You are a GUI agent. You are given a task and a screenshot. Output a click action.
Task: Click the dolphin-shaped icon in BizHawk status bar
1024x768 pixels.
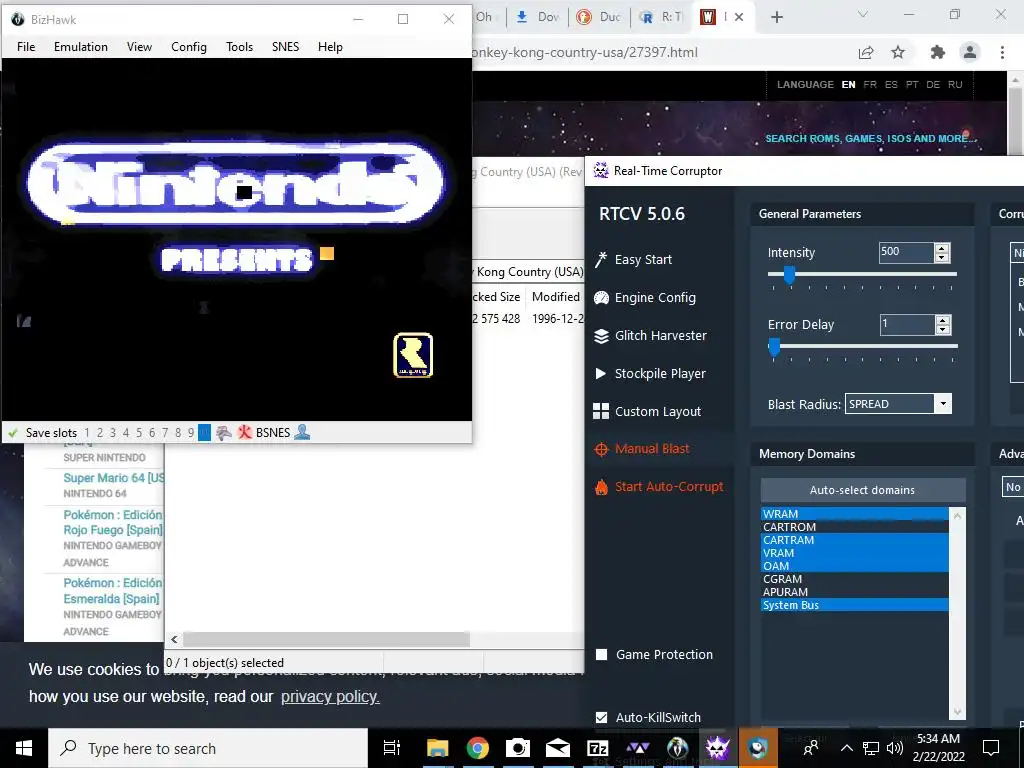pos(224,432)
